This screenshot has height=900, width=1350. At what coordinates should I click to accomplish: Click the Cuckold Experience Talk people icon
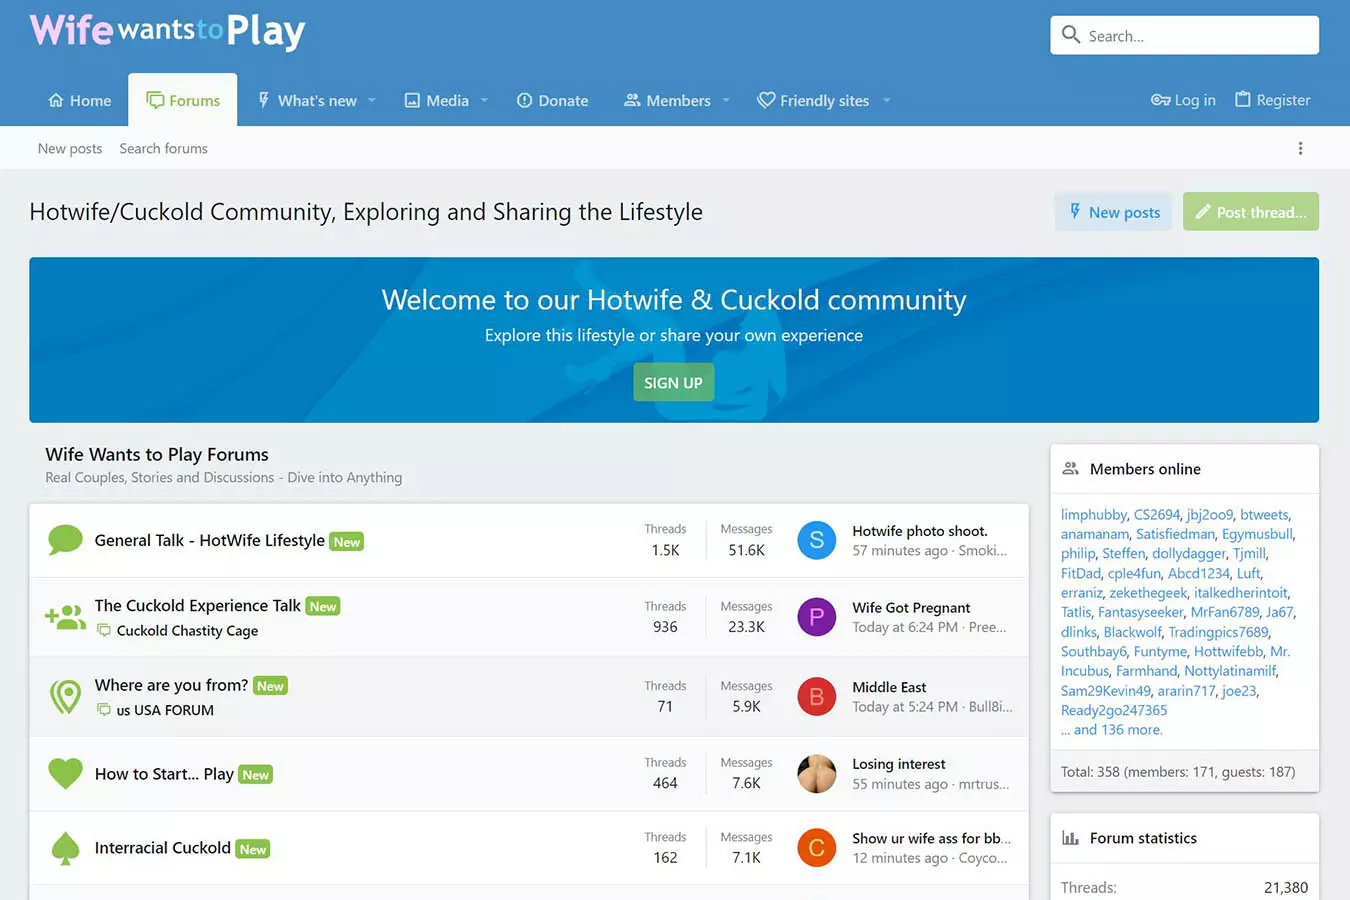[65, 617]
